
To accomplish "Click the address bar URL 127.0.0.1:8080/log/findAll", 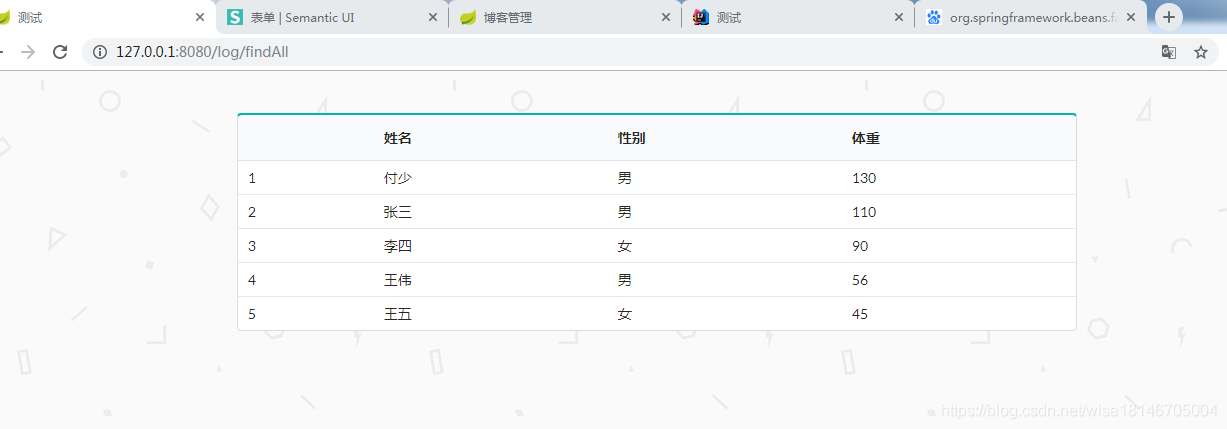I will [202, 52].
